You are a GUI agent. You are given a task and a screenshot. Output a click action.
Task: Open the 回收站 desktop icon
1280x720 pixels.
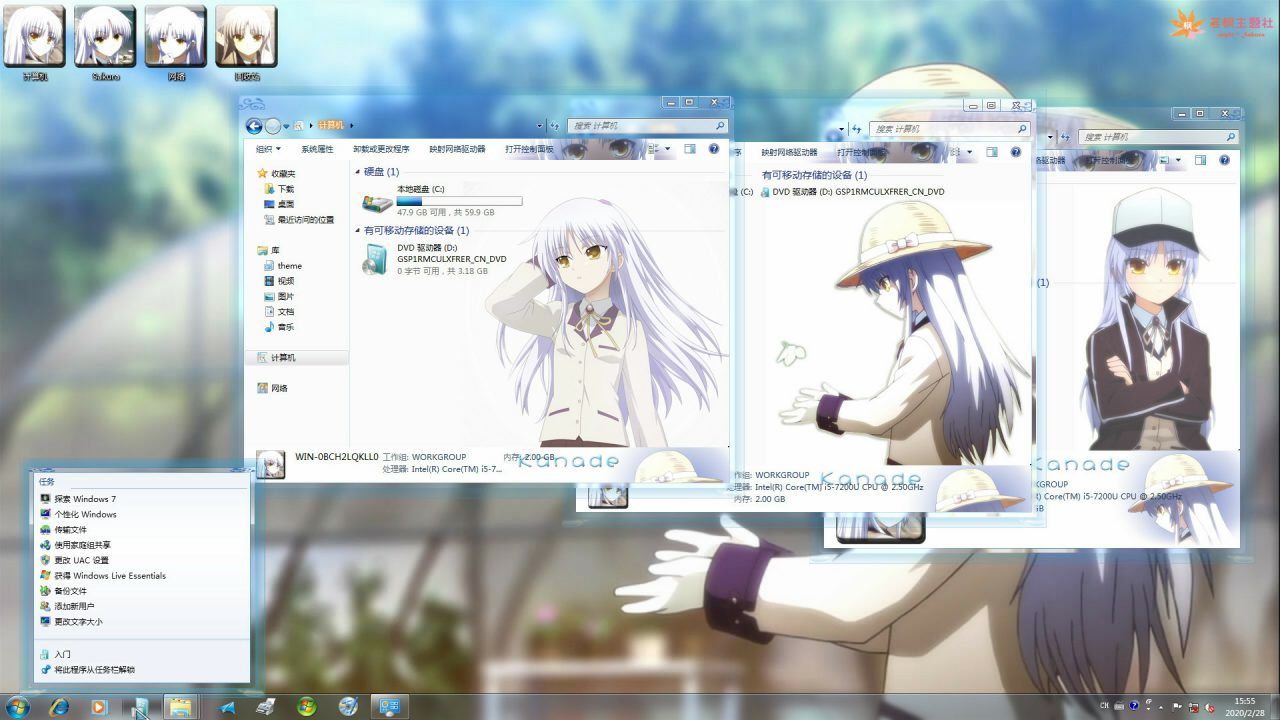coord(246,43)
